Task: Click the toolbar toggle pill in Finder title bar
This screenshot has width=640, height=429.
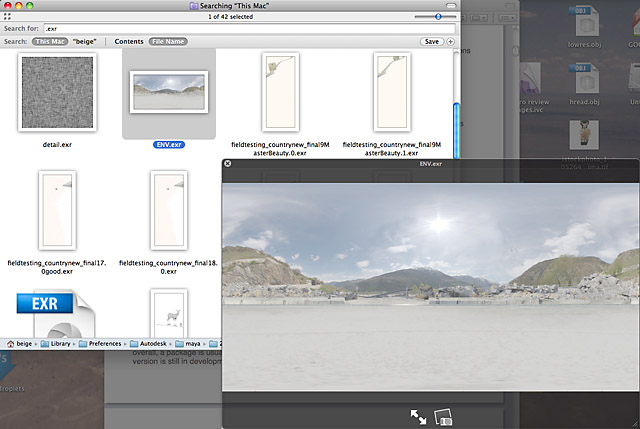Action: pos(451,6)
